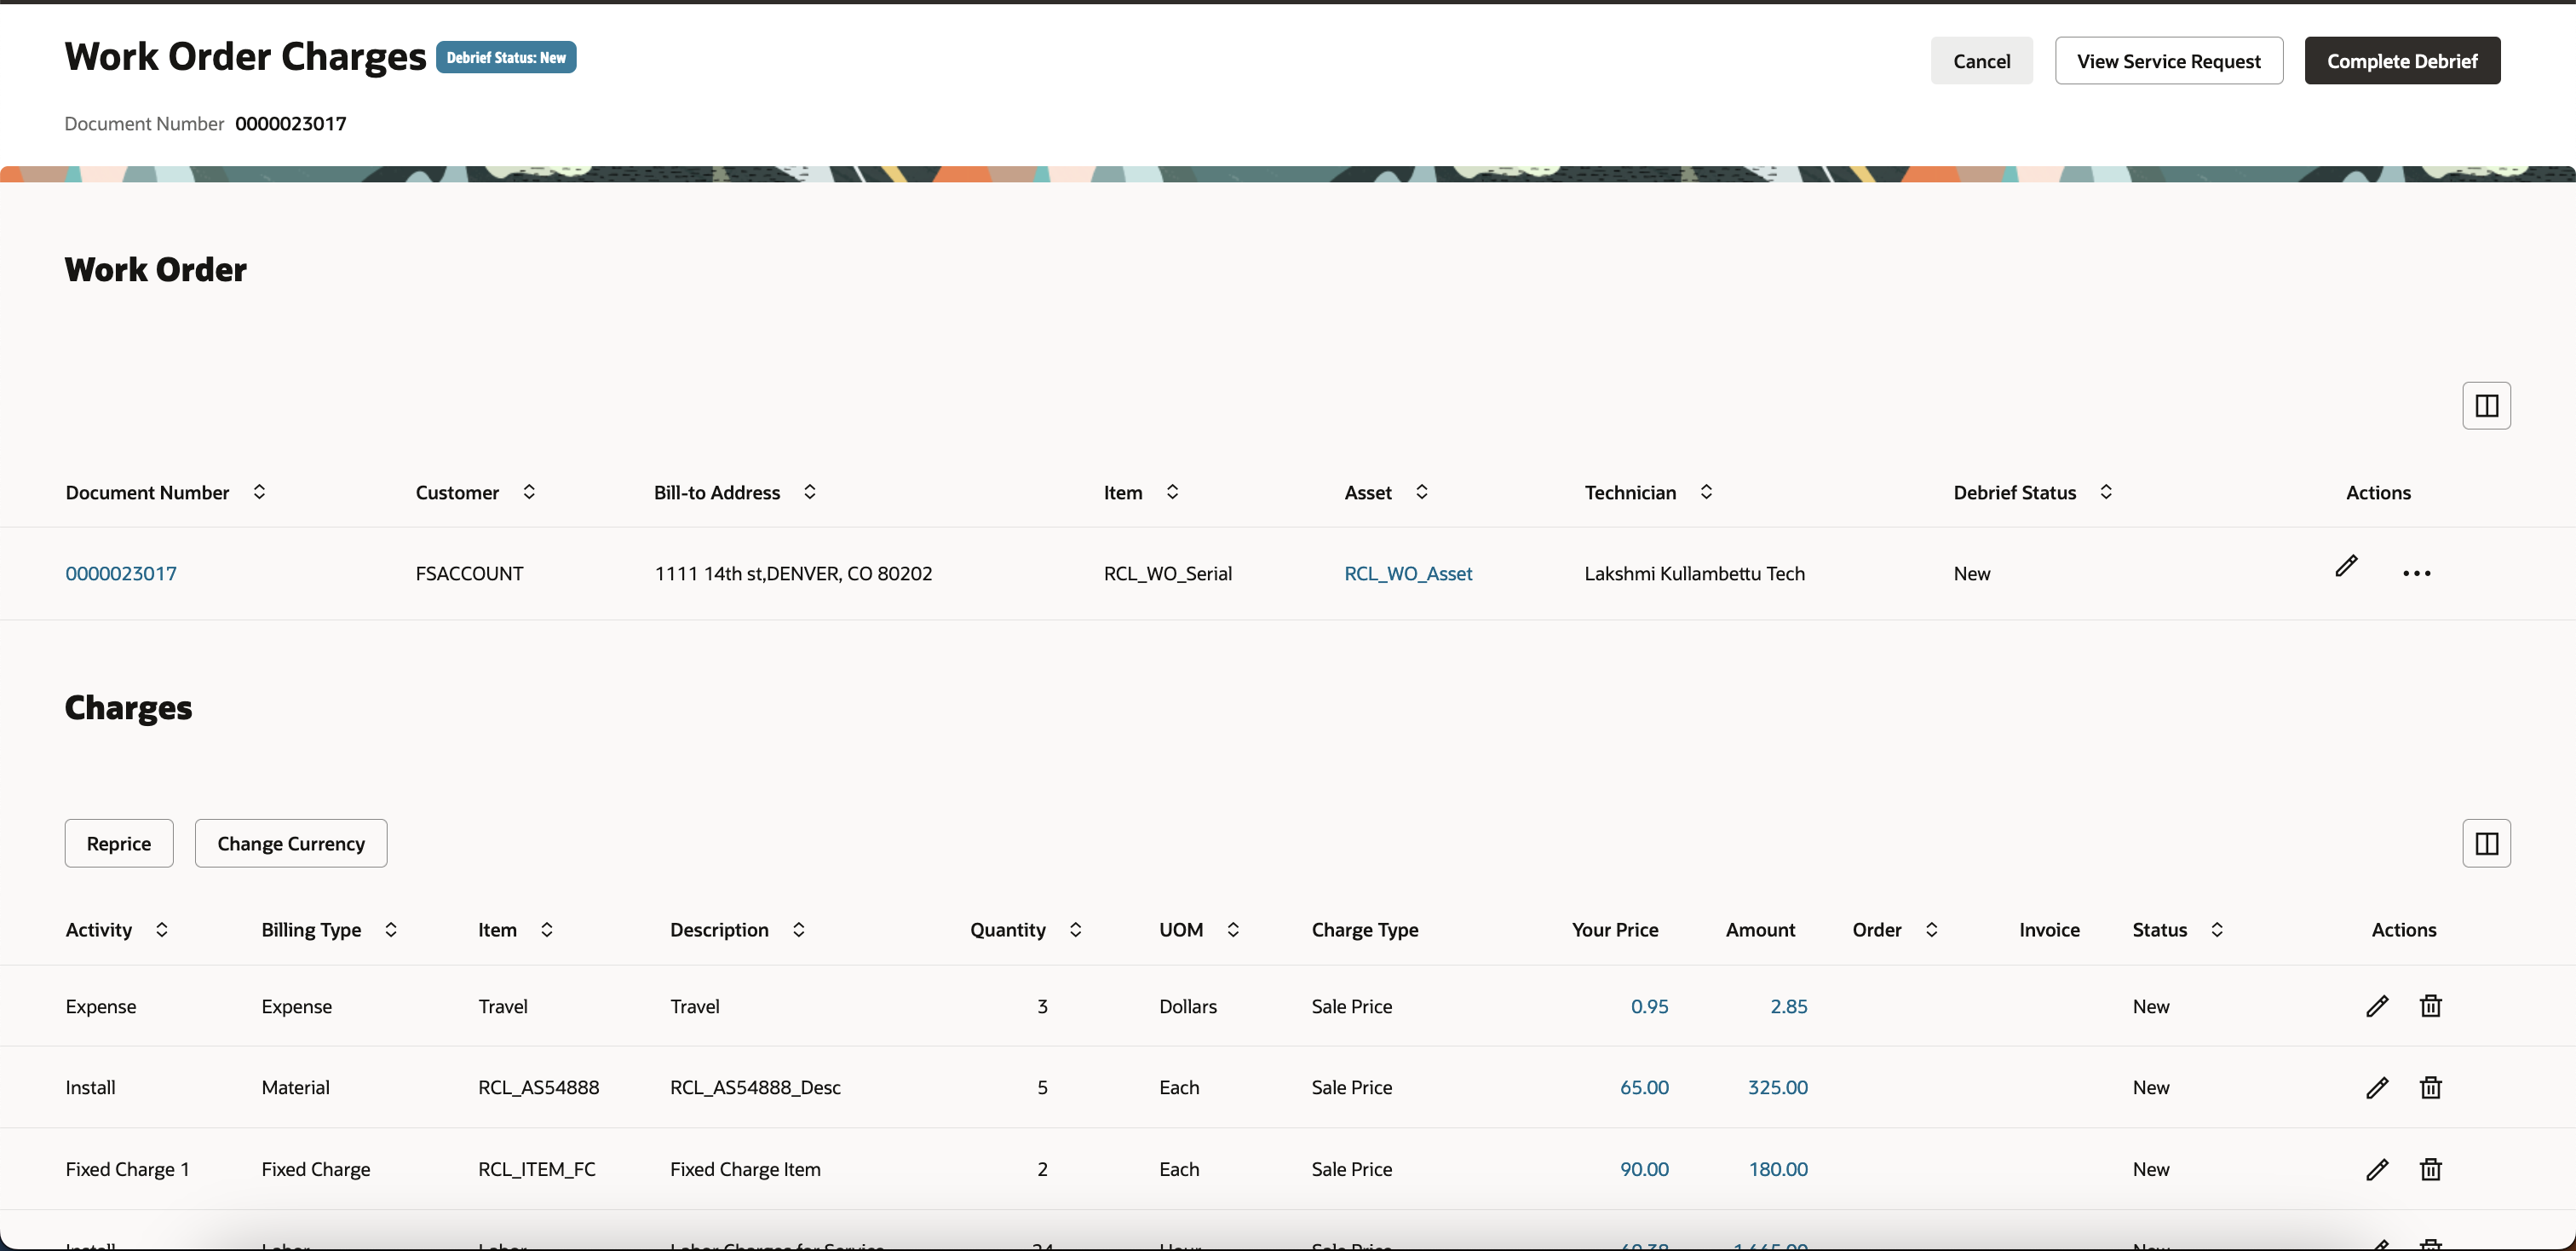Image resolution: width=2576 pixels, height=1251 pixels.
Task: Click the RCL_ITEM_FC item cell
Action: [x=536, y=1170]
